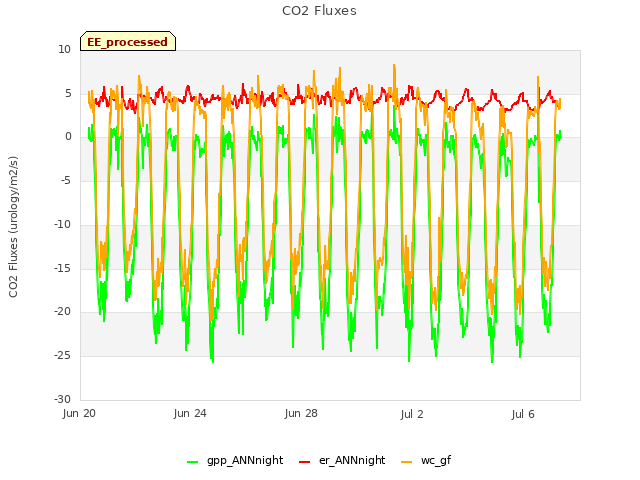Viewport: 640px width, 480px height.
Task: Click the red er_ANNnight legend swatch
Action: (304, 462)
